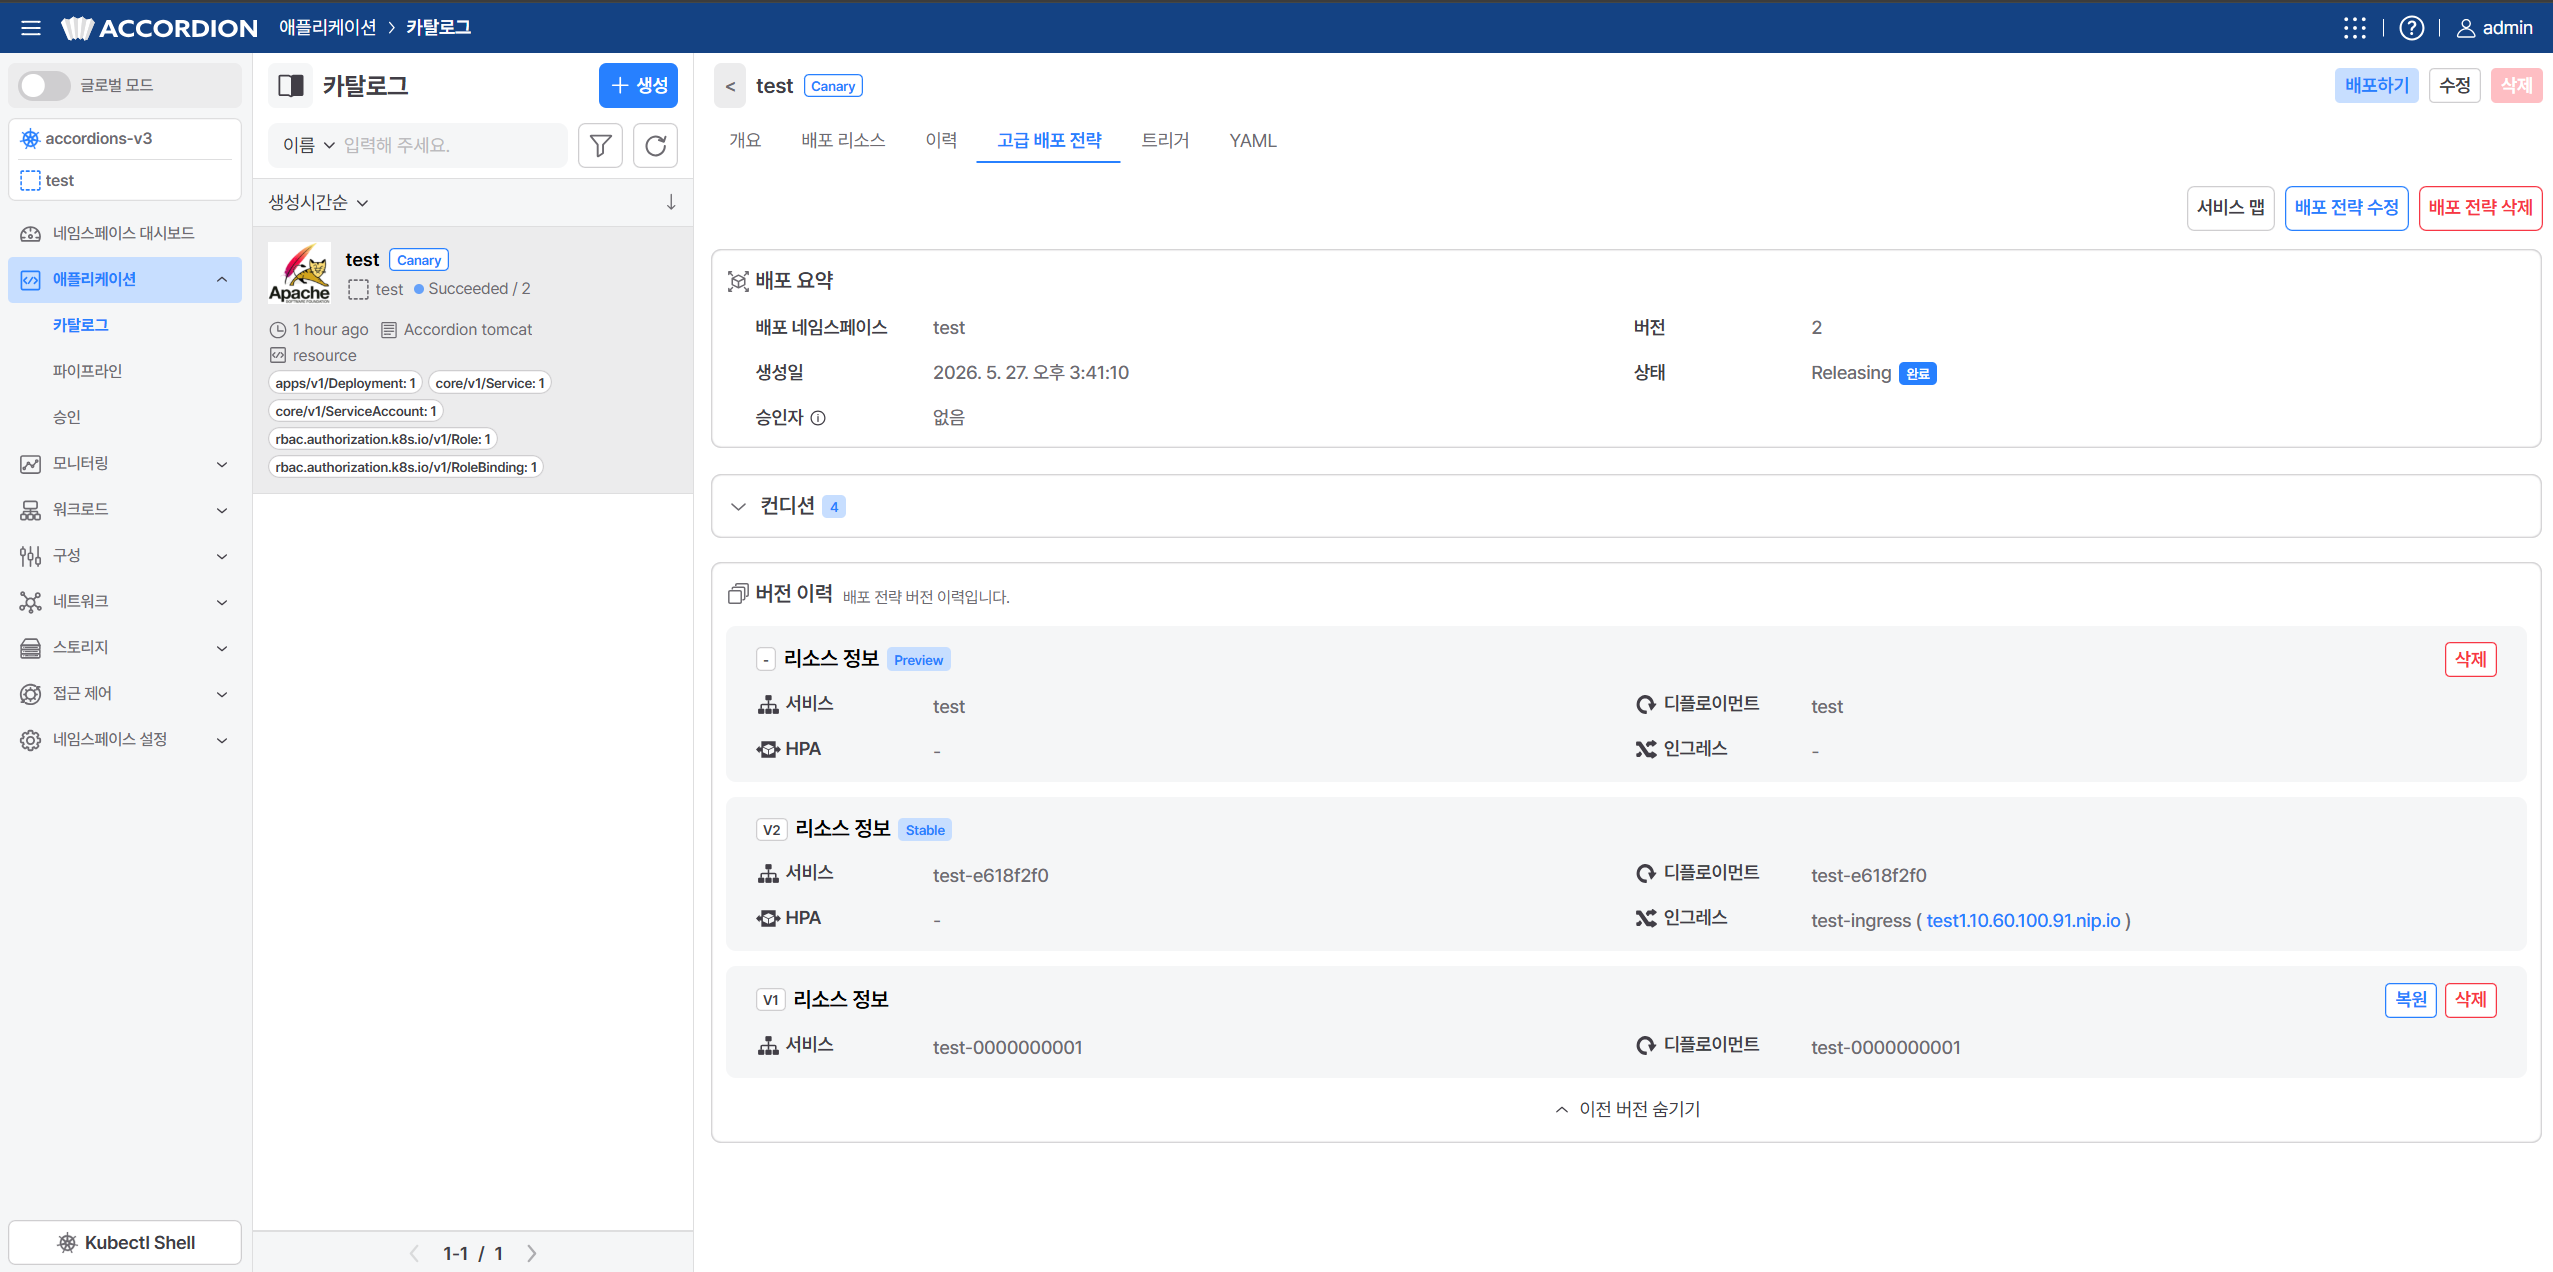Viewport: 2553px width, 1272px height.
Task: Expand the 네트워크 sidebar menu
Action: 125,601
